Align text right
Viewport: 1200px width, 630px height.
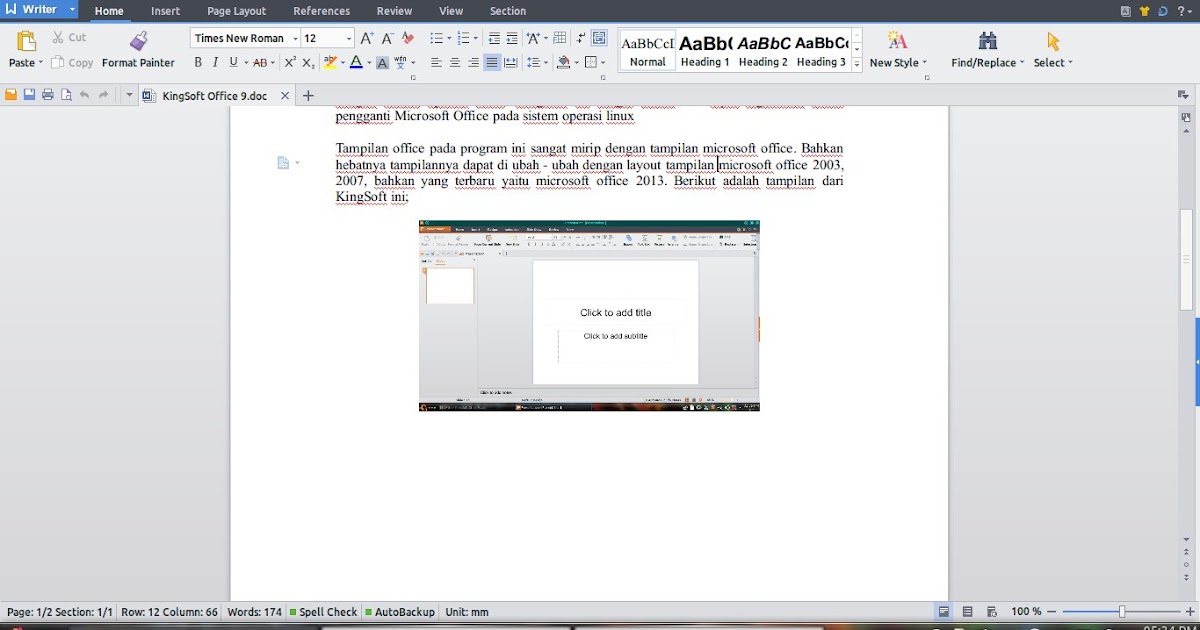pyautogui.click(x=473, y=62)
